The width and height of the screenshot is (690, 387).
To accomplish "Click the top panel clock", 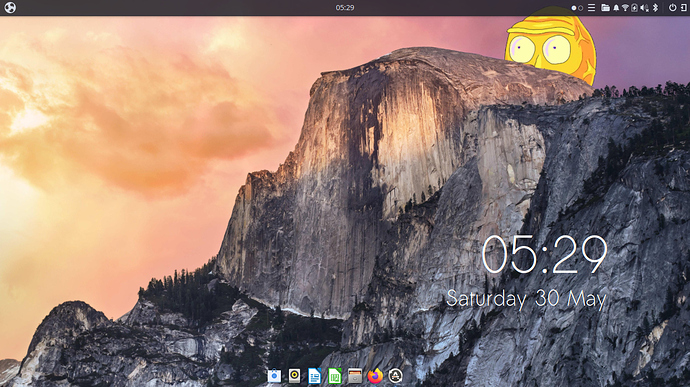I will pos(345,7).
